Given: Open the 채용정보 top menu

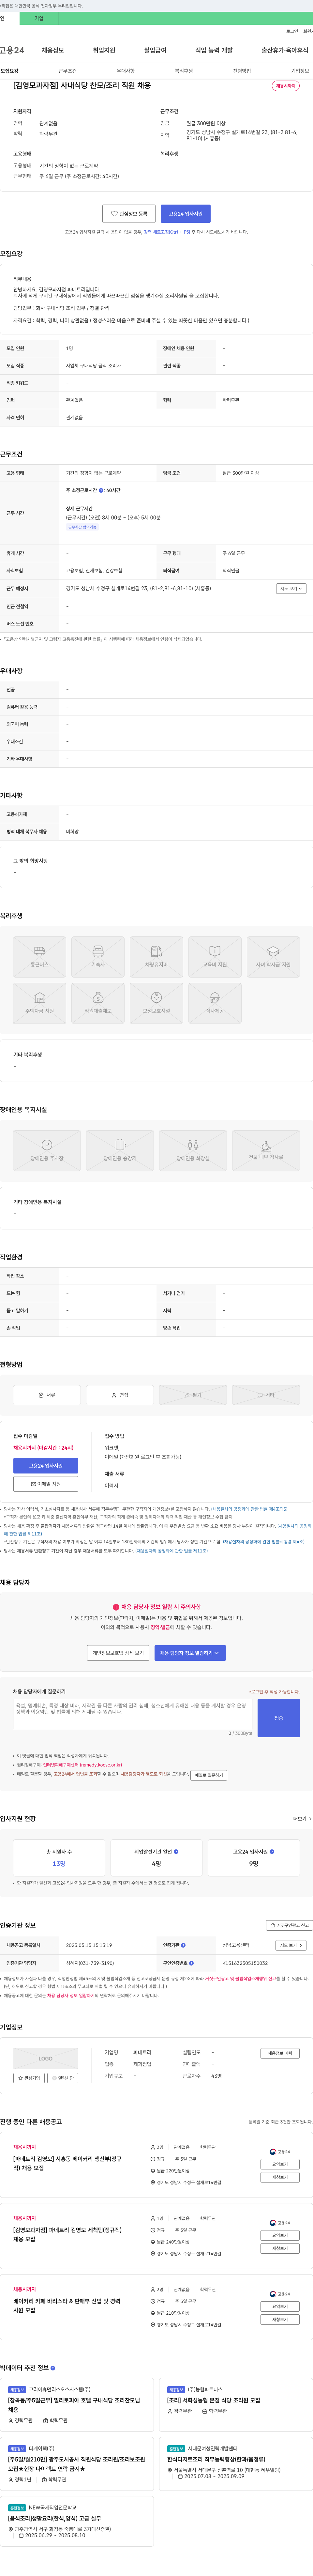Looking at the screenshot, I should 53,50.
